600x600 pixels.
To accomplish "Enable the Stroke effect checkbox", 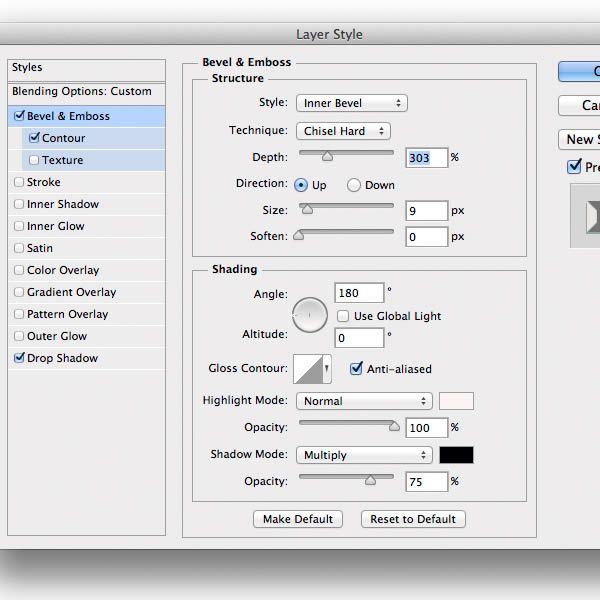I will point(19,182).
